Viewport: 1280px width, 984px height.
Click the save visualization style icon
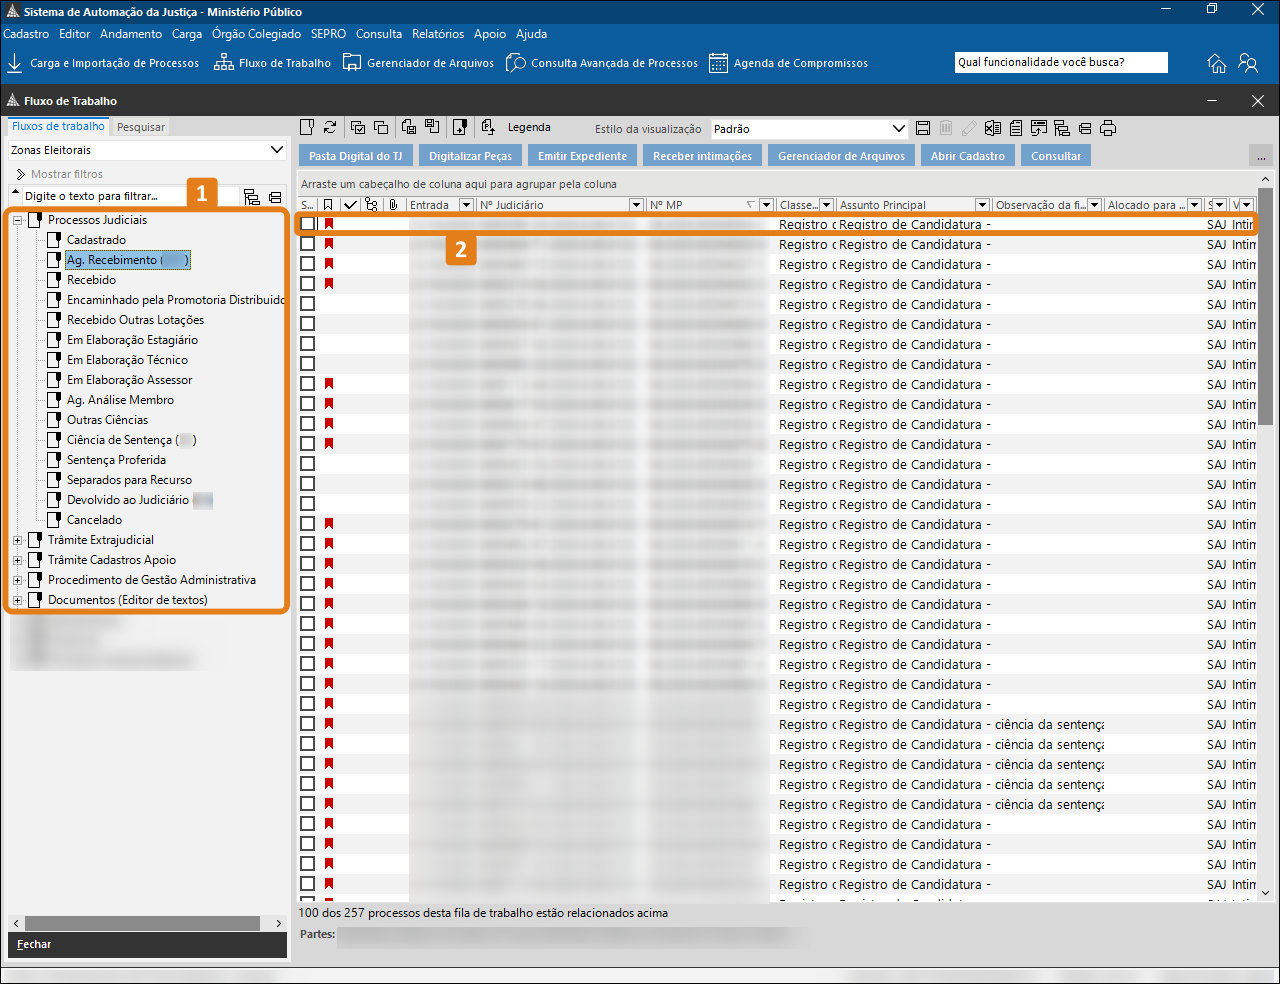coord(923,128)
